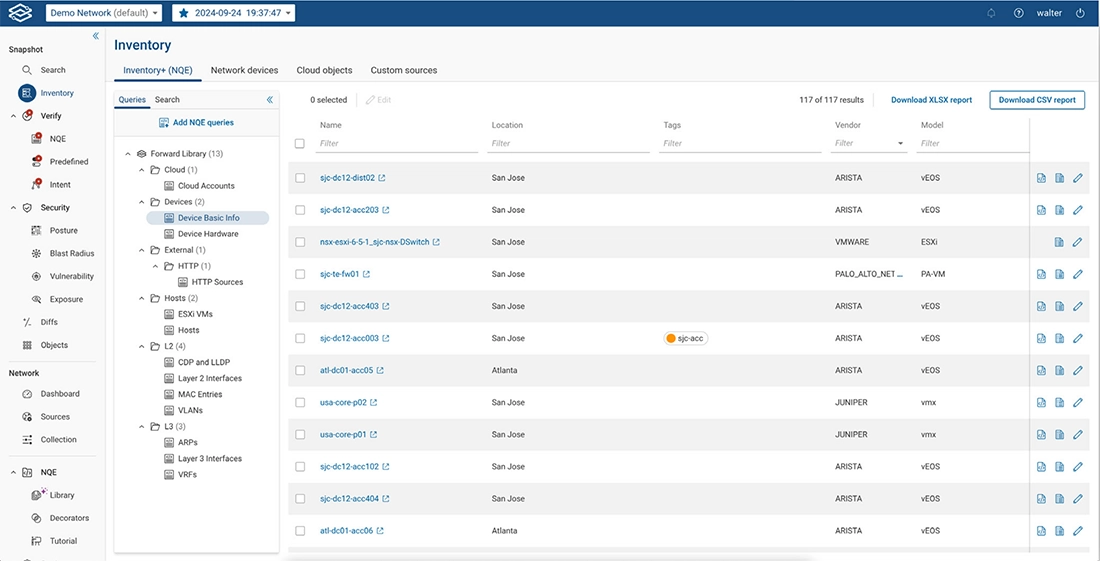Open Collection page
The image size is (1100, 561).
point(58,440)
